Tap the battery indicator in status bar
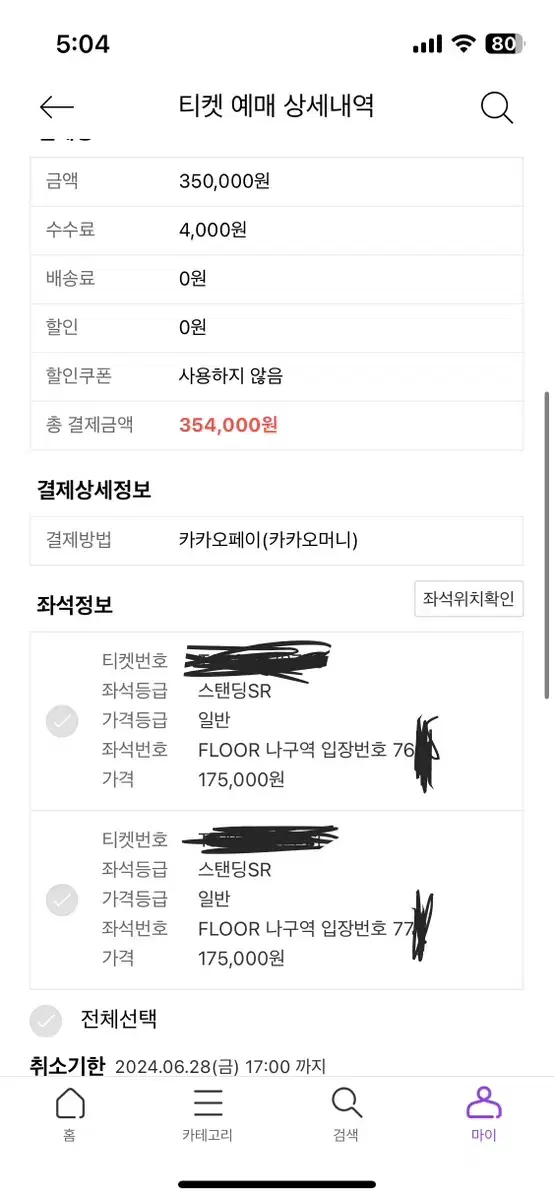Viewport: 554px width, 1200px height. pyautogui.click(x=505, y=44)
